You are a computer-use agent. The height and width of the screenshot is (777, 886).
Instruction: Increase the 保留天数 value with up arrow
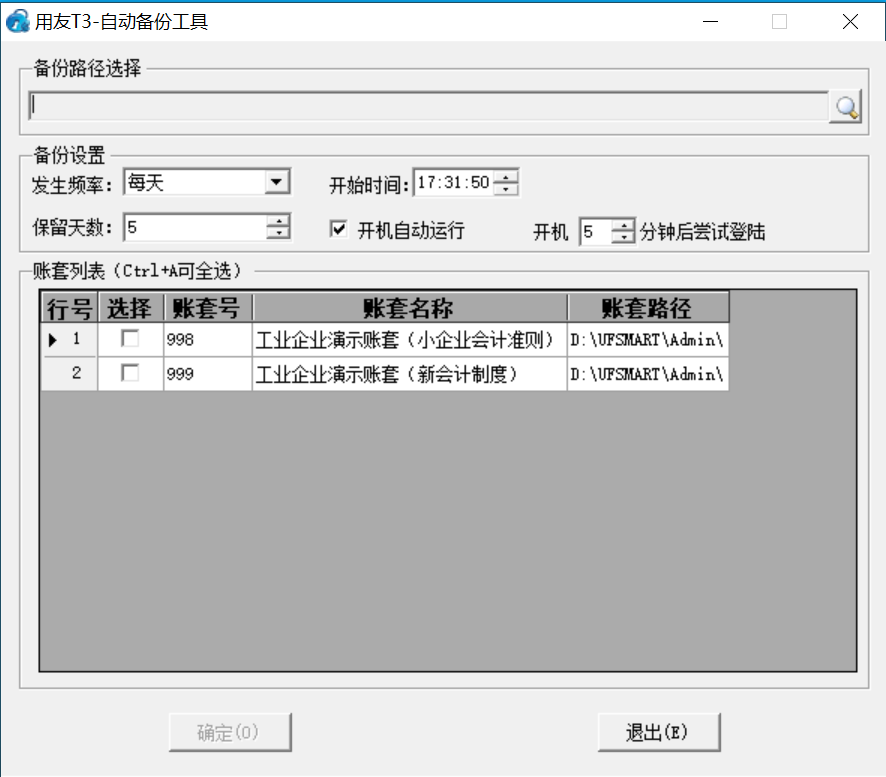coord(277,222)
